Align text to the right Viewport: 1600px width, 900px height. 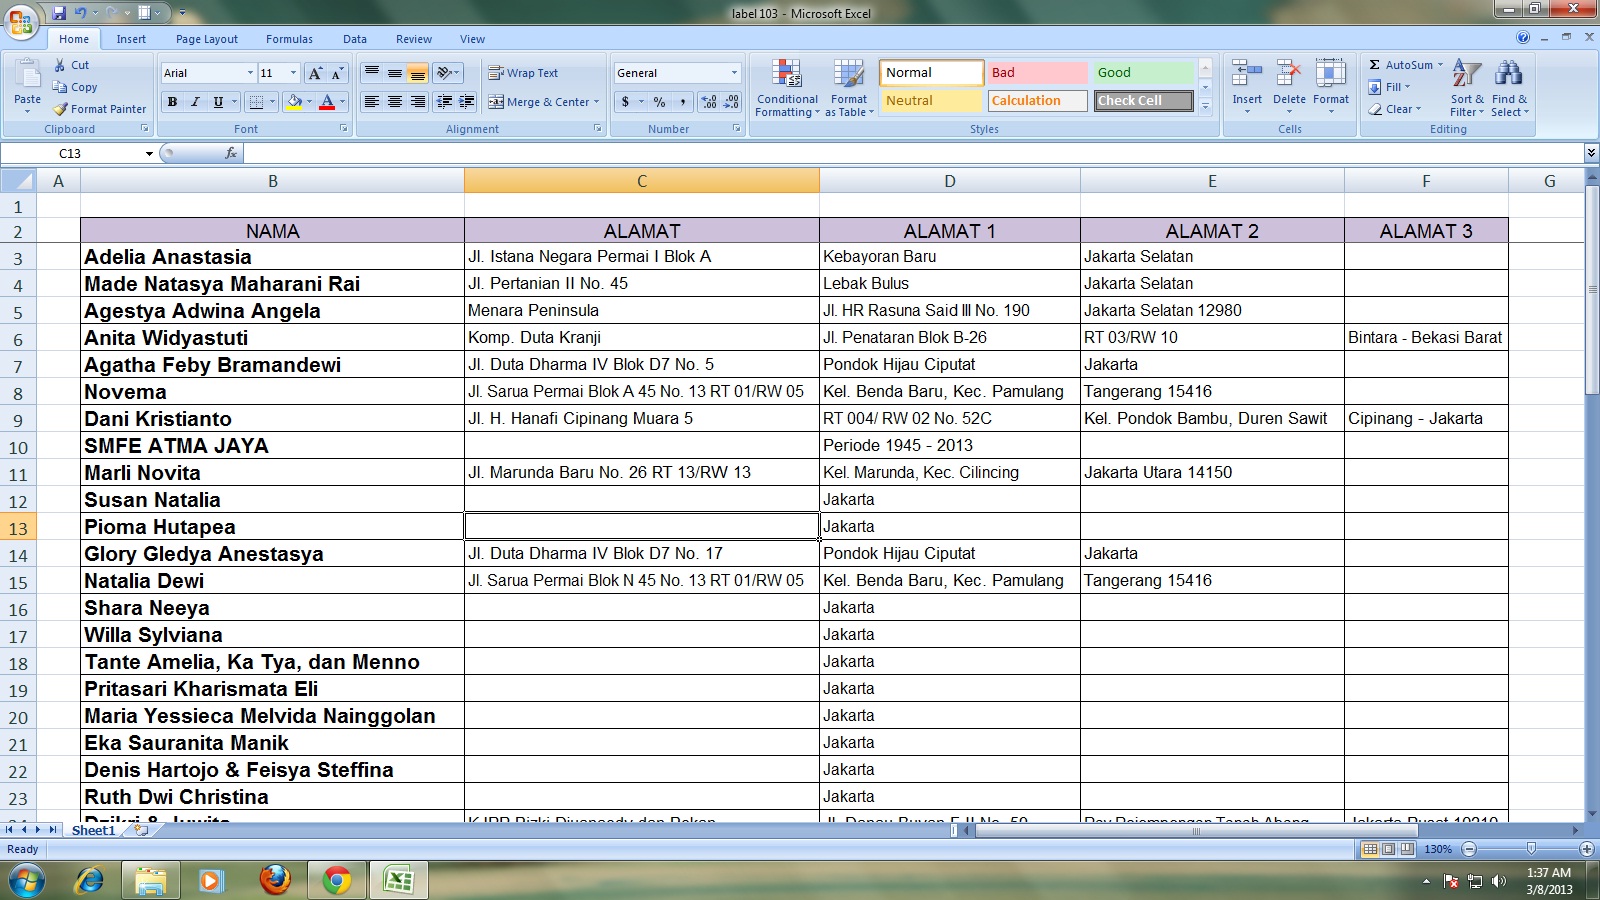tap(418, 102)
